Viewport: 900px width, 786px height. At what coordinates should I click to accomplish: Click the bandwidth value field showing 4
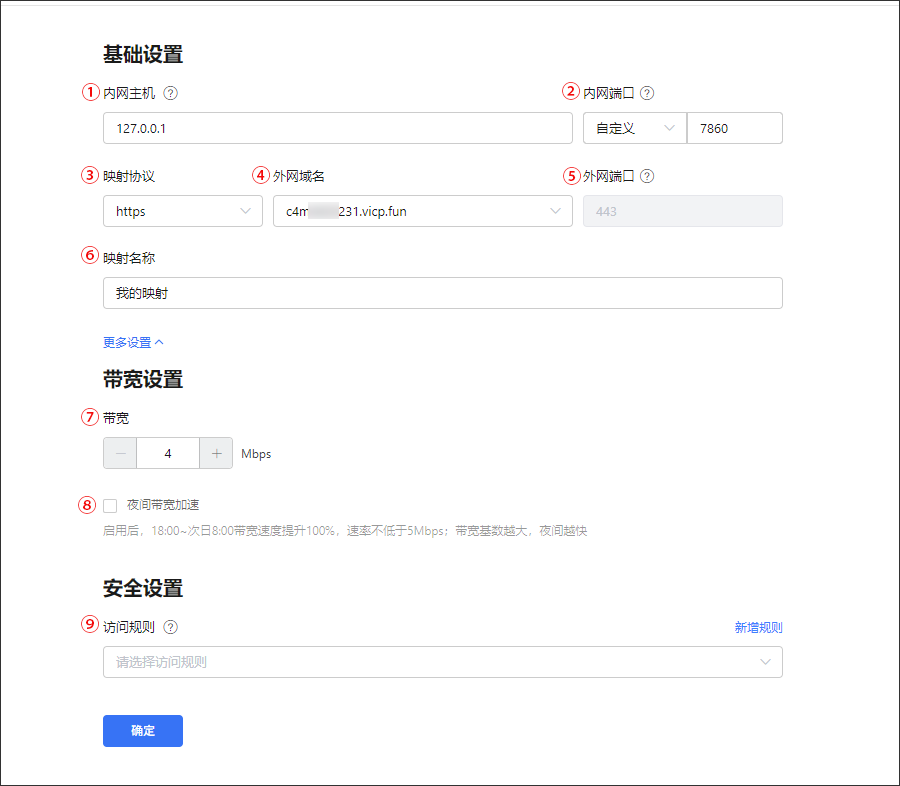click(168, 453)
